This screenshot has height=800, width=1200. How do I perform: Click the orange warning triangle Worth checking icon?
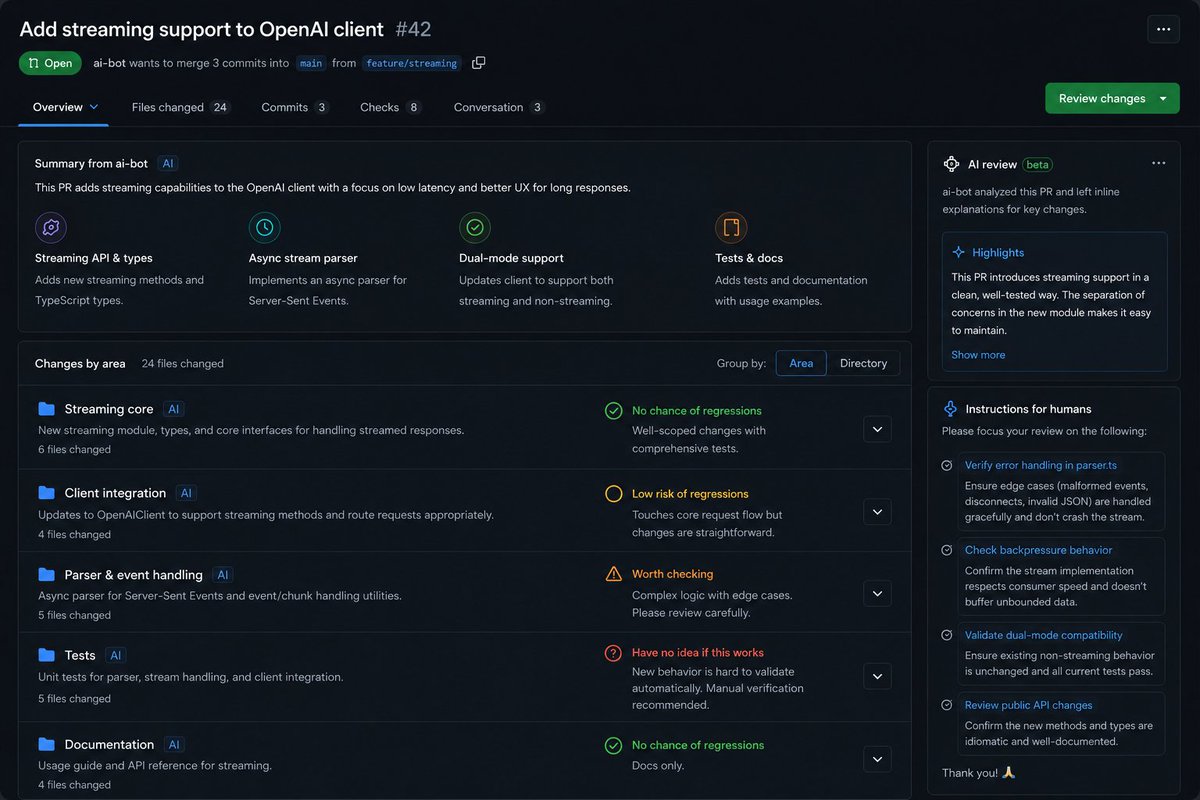(614, 574)
